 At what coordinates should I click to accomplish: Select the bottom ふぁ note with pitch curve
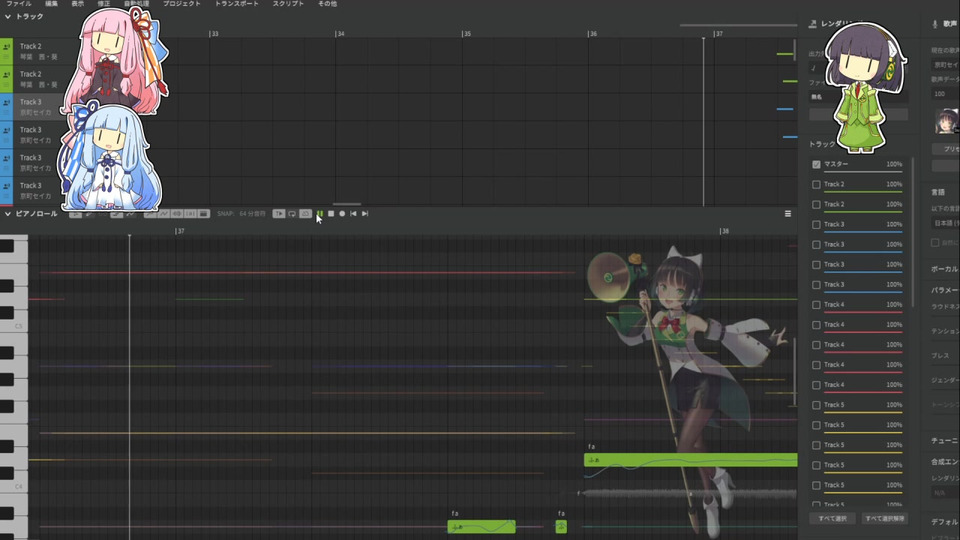coord(482,527)
